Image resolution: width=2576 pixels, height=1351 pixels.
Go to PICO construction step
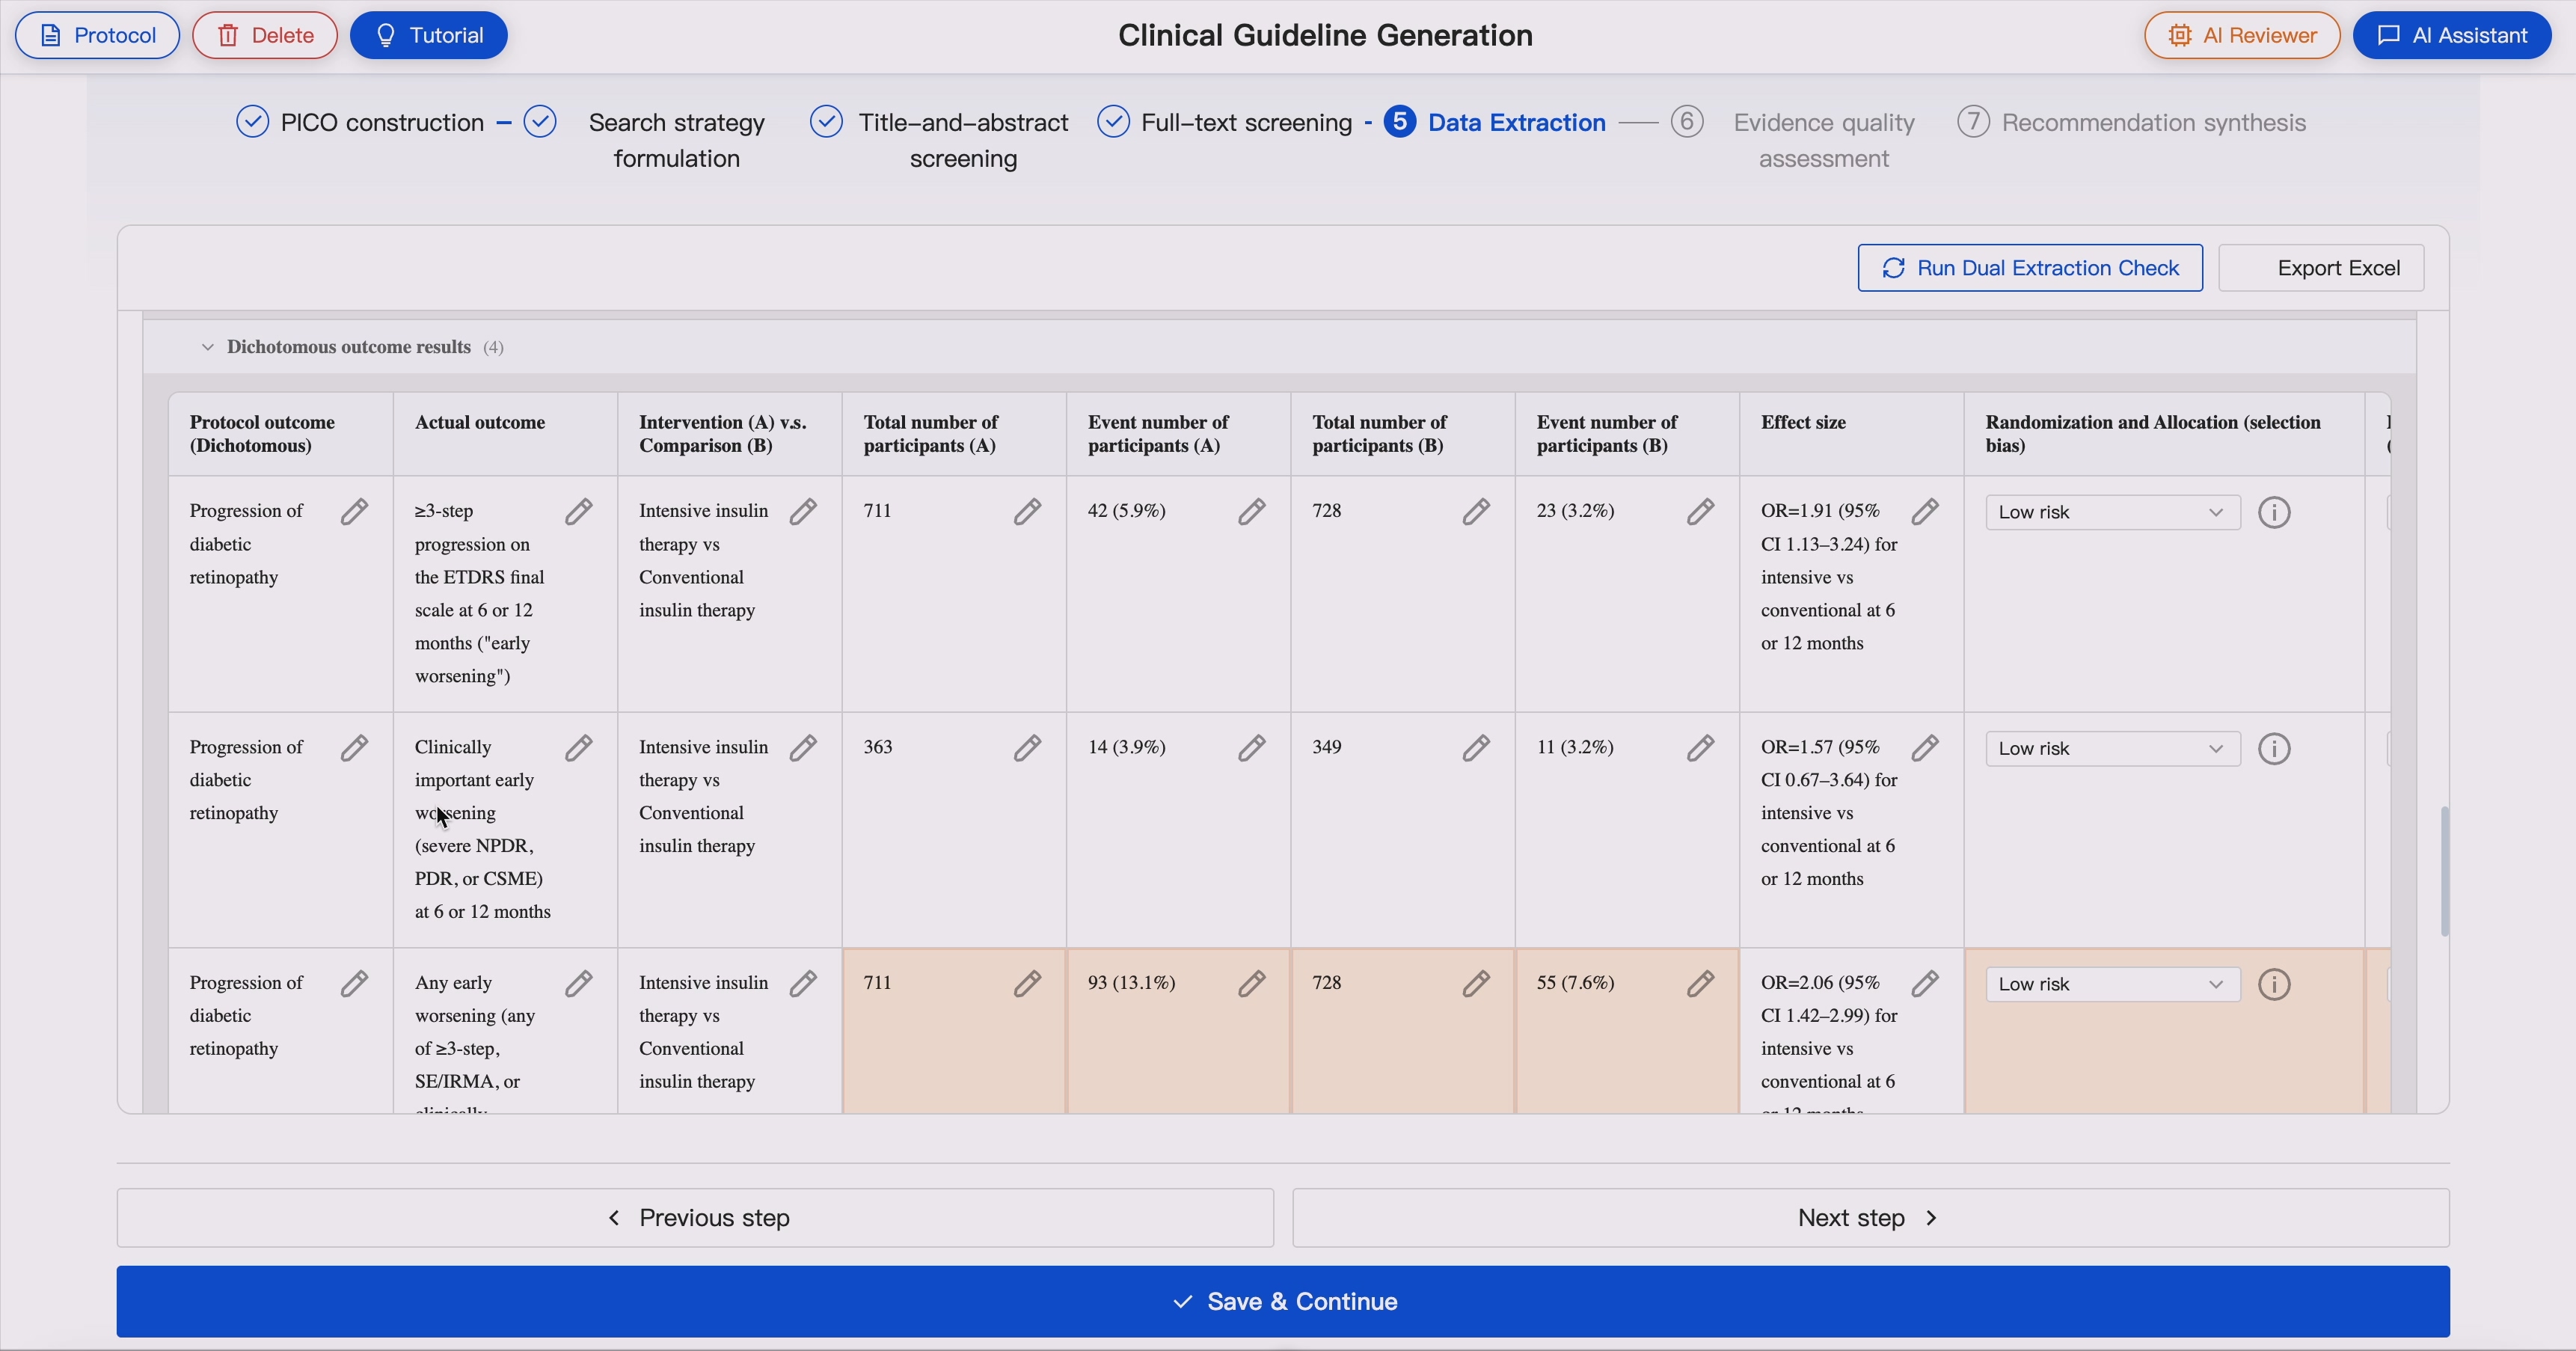(x=360, y=122)
